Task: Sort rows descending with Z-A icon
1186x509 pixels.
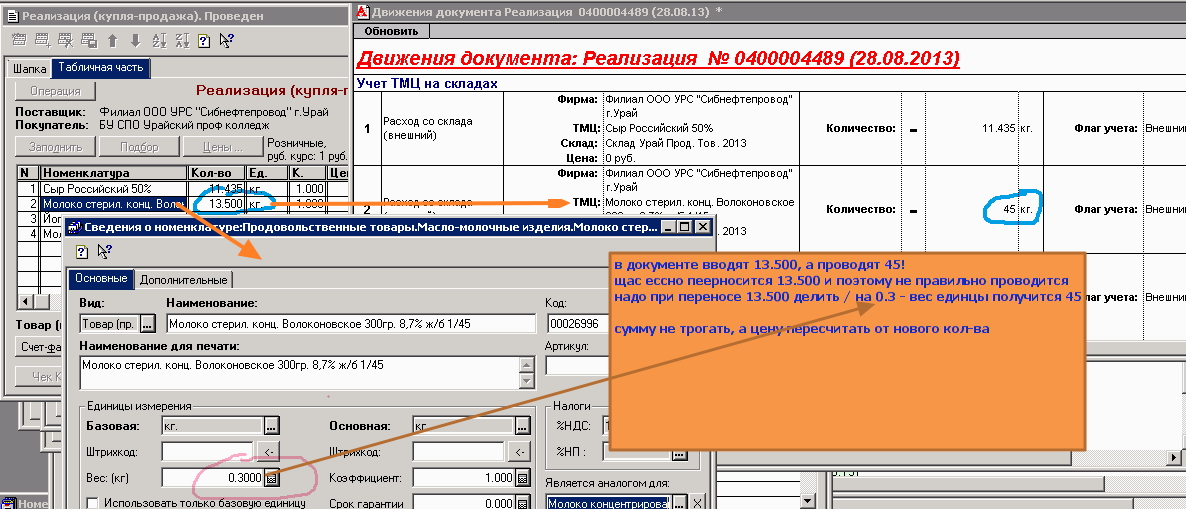Action: tap(182, 41)
